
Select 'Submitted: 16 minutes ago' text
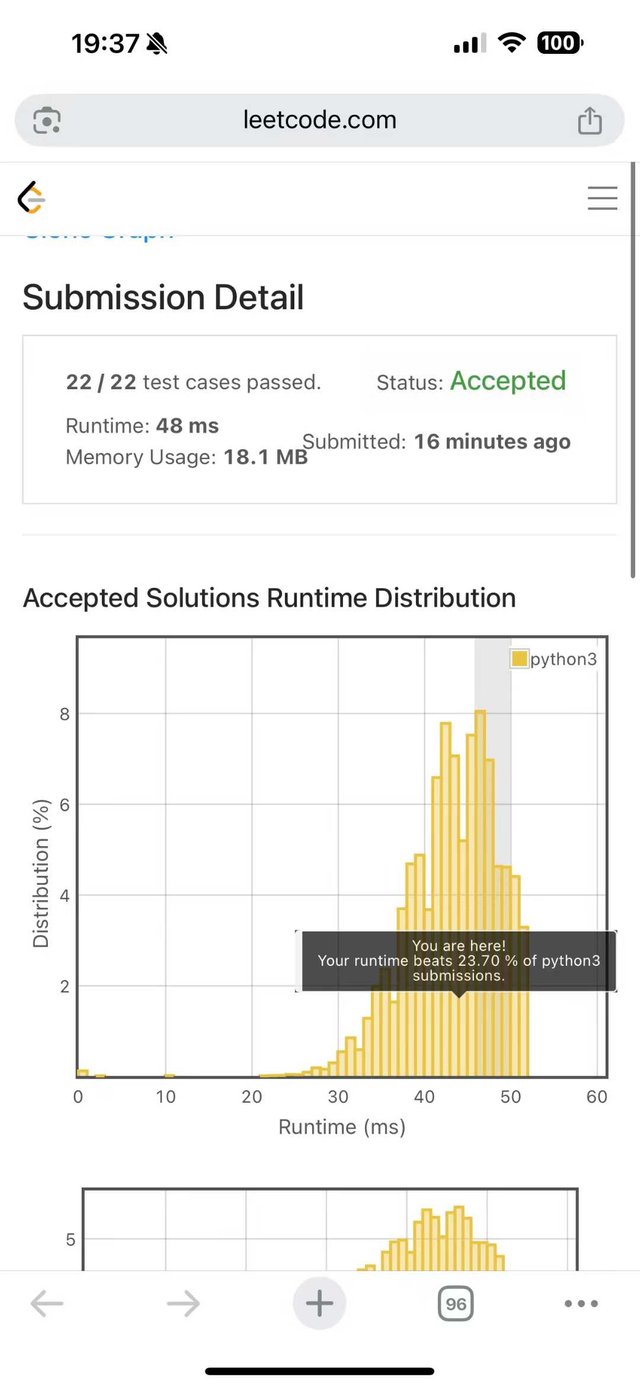tap(436, 442)
